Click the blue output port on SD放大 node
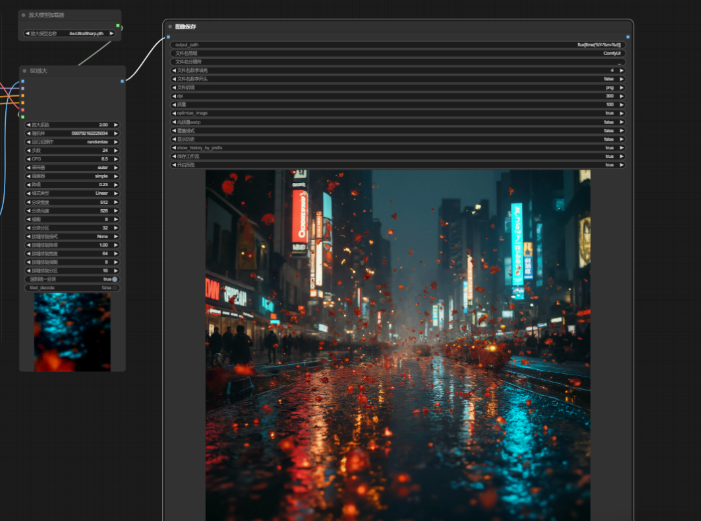Viewport: 701px width, 521px height. pyautogui.click(x=122, y=81)
